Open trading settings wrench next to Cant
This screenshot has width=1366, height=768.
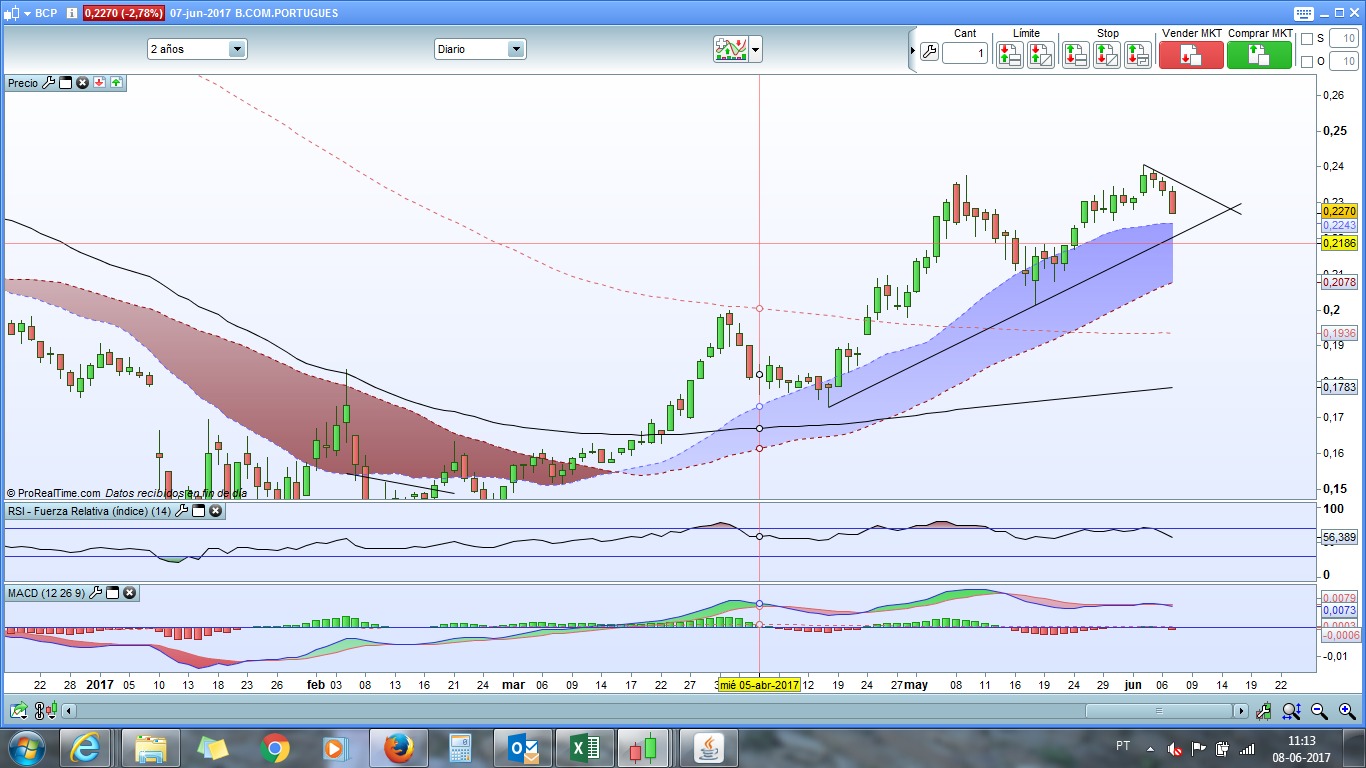tap(928, 54)
